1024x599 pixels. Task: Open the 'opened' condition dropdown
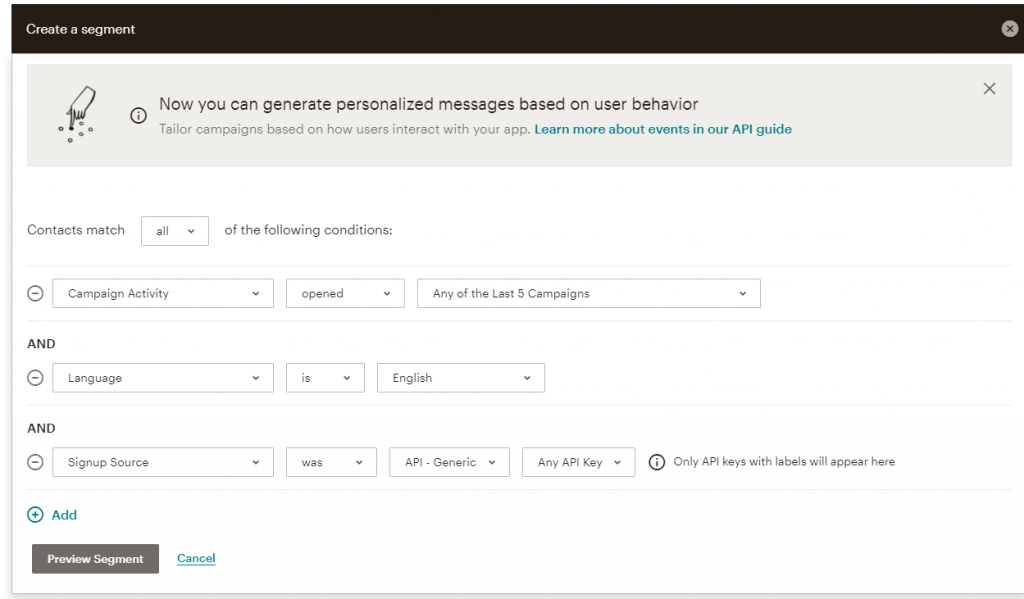click(x=345, y=293)
